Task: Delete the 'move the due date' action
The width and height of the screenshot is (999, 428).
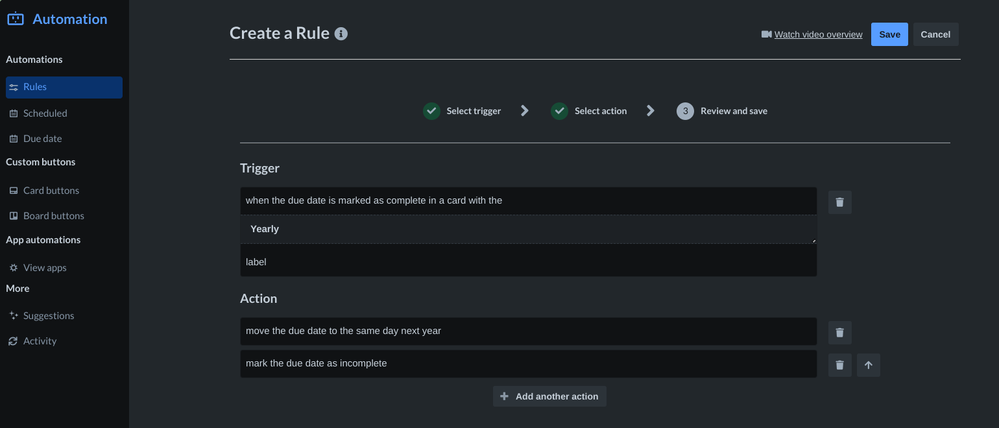Action: pyautogui.click(x=840, y=332)
